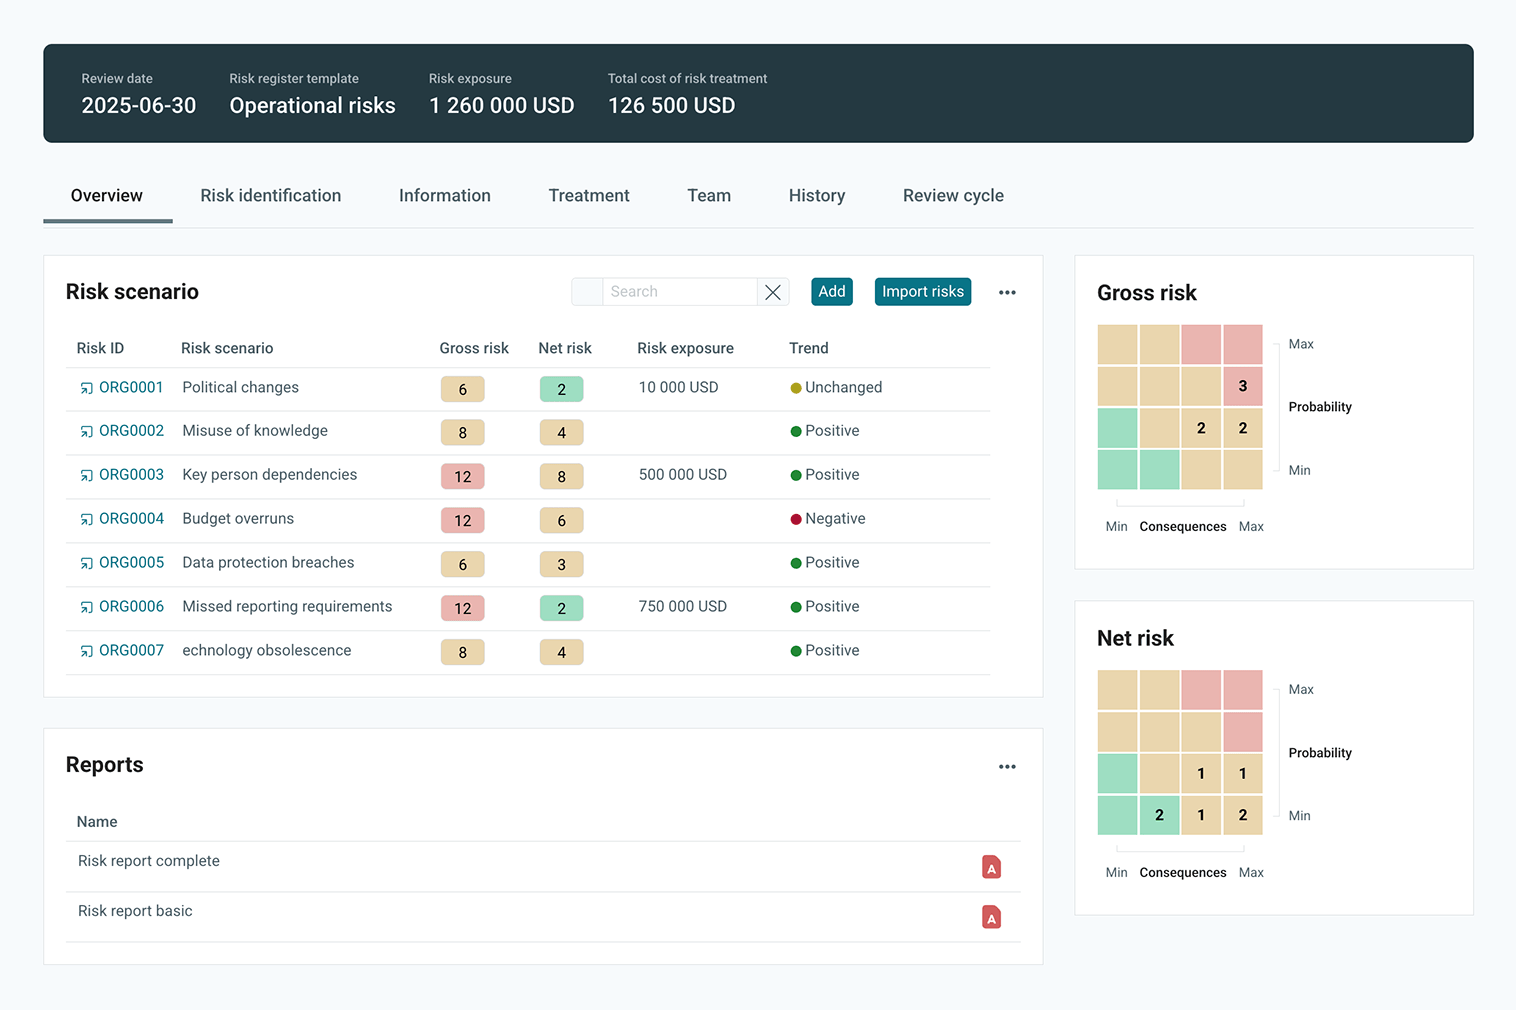Select green Net risk cell showing 2
This screenshot has height=1010, width=1516.
click(x=1159, y=815)
